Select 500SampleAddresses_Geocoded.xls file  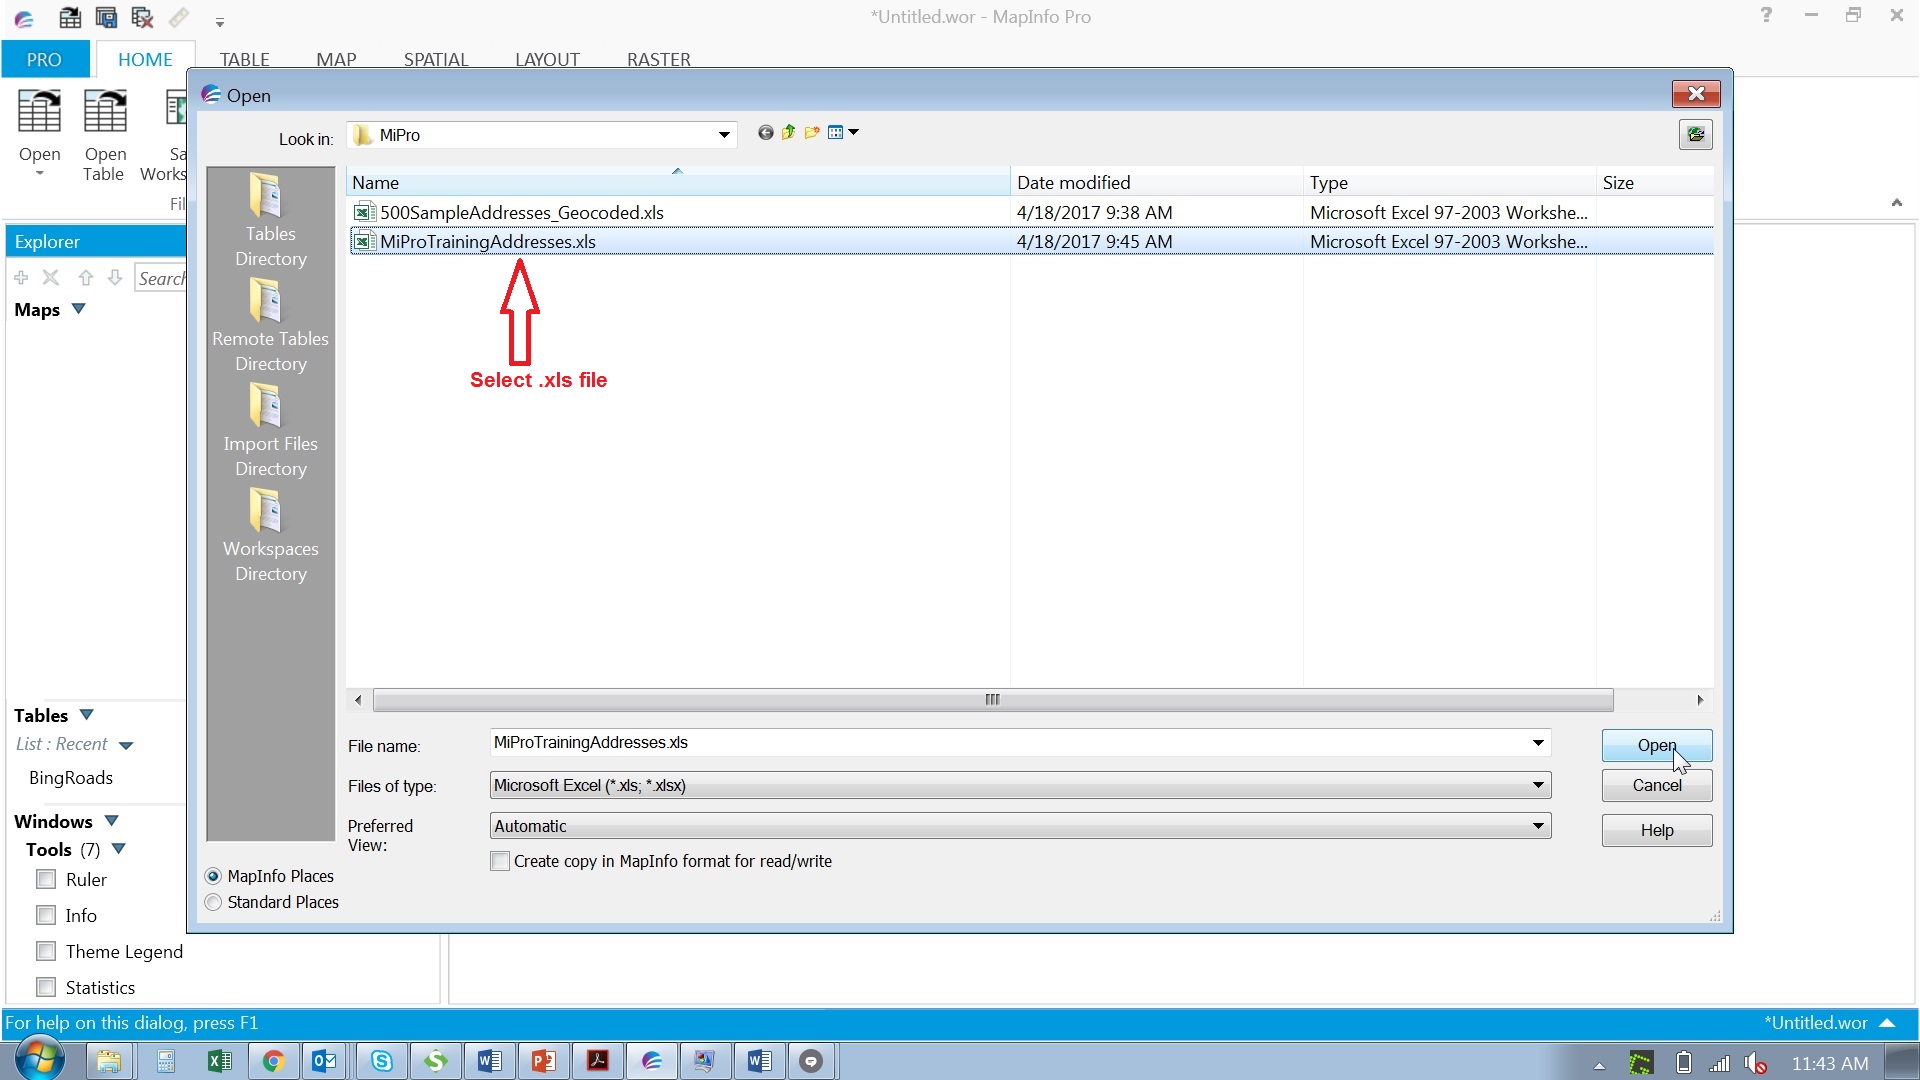point(521,213)
